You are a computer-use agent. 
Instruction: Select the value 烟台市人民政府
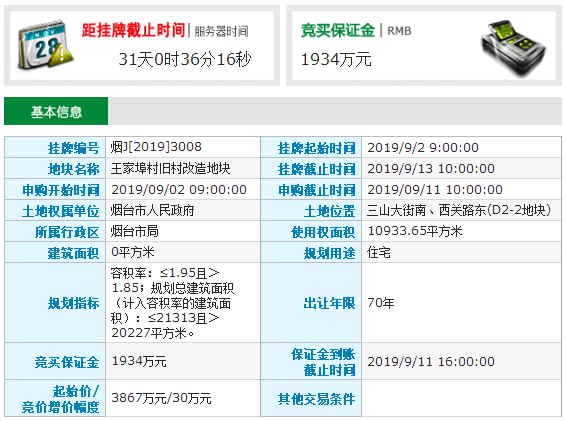click(152, 210)
